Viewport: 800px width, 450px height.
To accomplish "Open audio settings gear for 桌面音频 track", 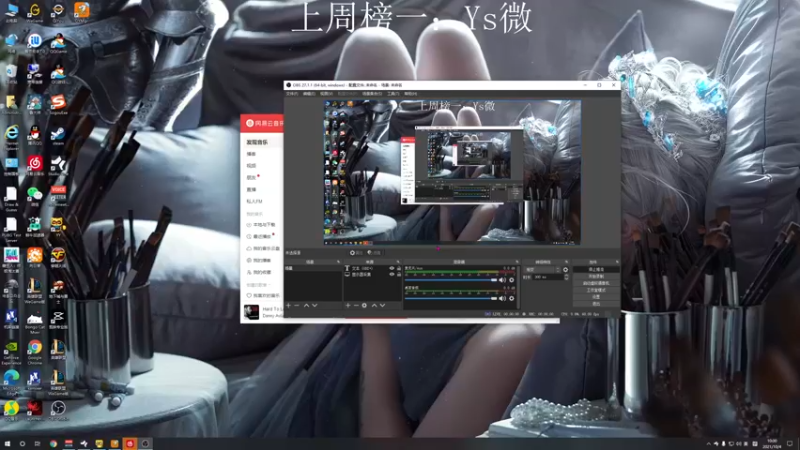I will [x=512, y=298].
